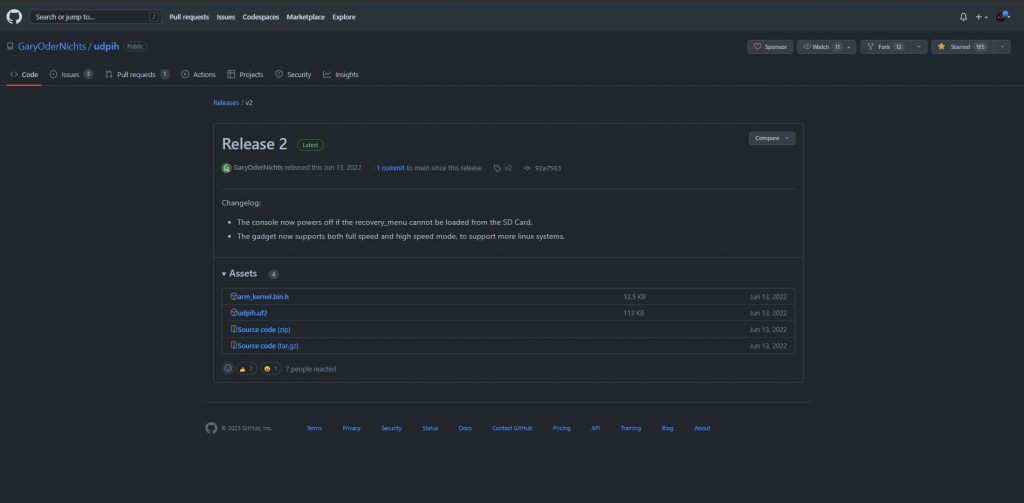Open Training footer link
The image size is (1024, 503).
(631, 429)
